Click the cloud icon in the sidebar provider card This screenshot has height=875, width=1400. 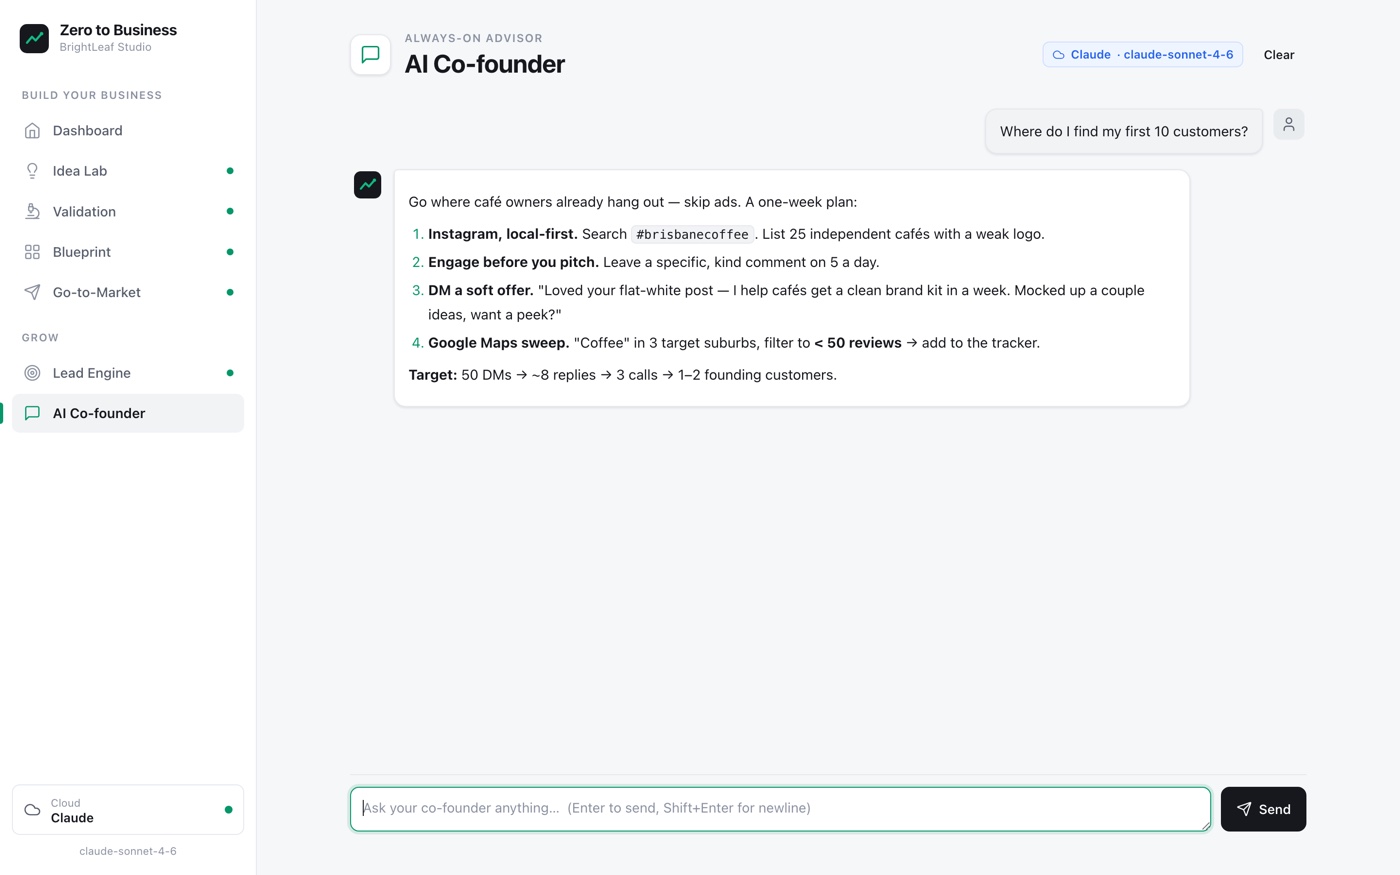click(x=32, y=810)
